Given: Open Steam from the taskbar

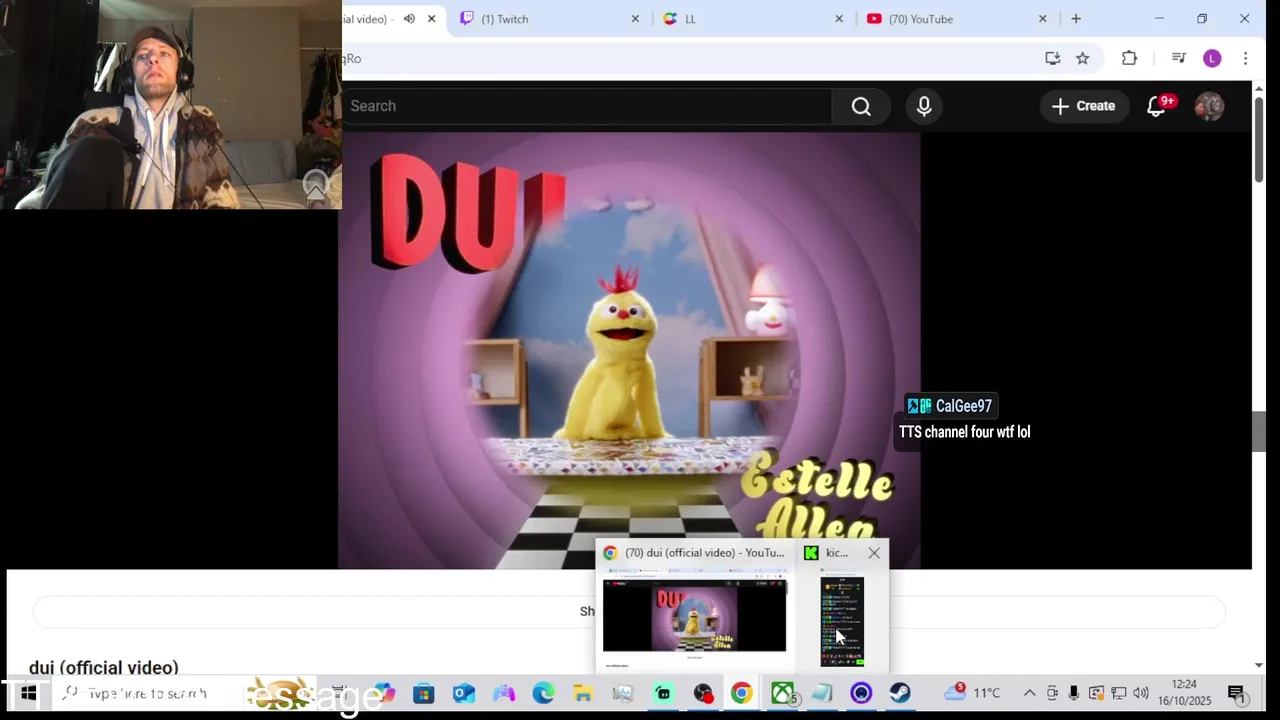Looking at the screenshot, I should pyautogui.click(x=900, y=693).
